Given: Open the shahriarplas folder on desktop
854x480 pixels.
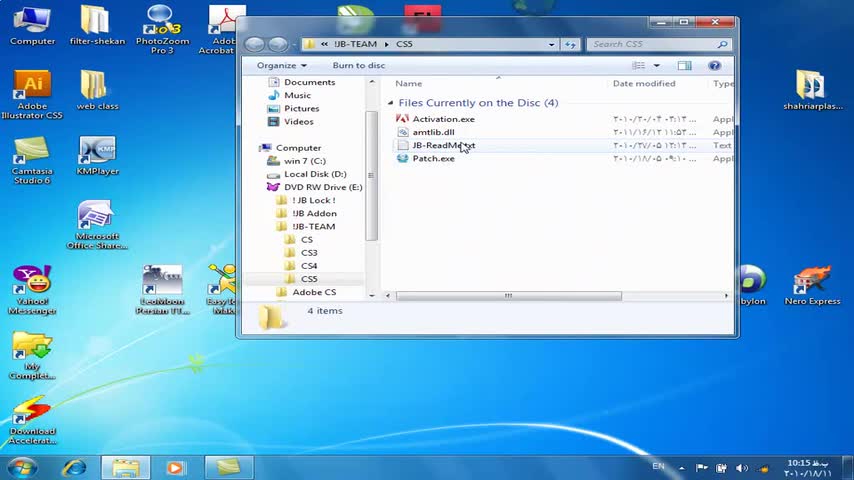Looking at the screenshot, I should coord(813,90).
